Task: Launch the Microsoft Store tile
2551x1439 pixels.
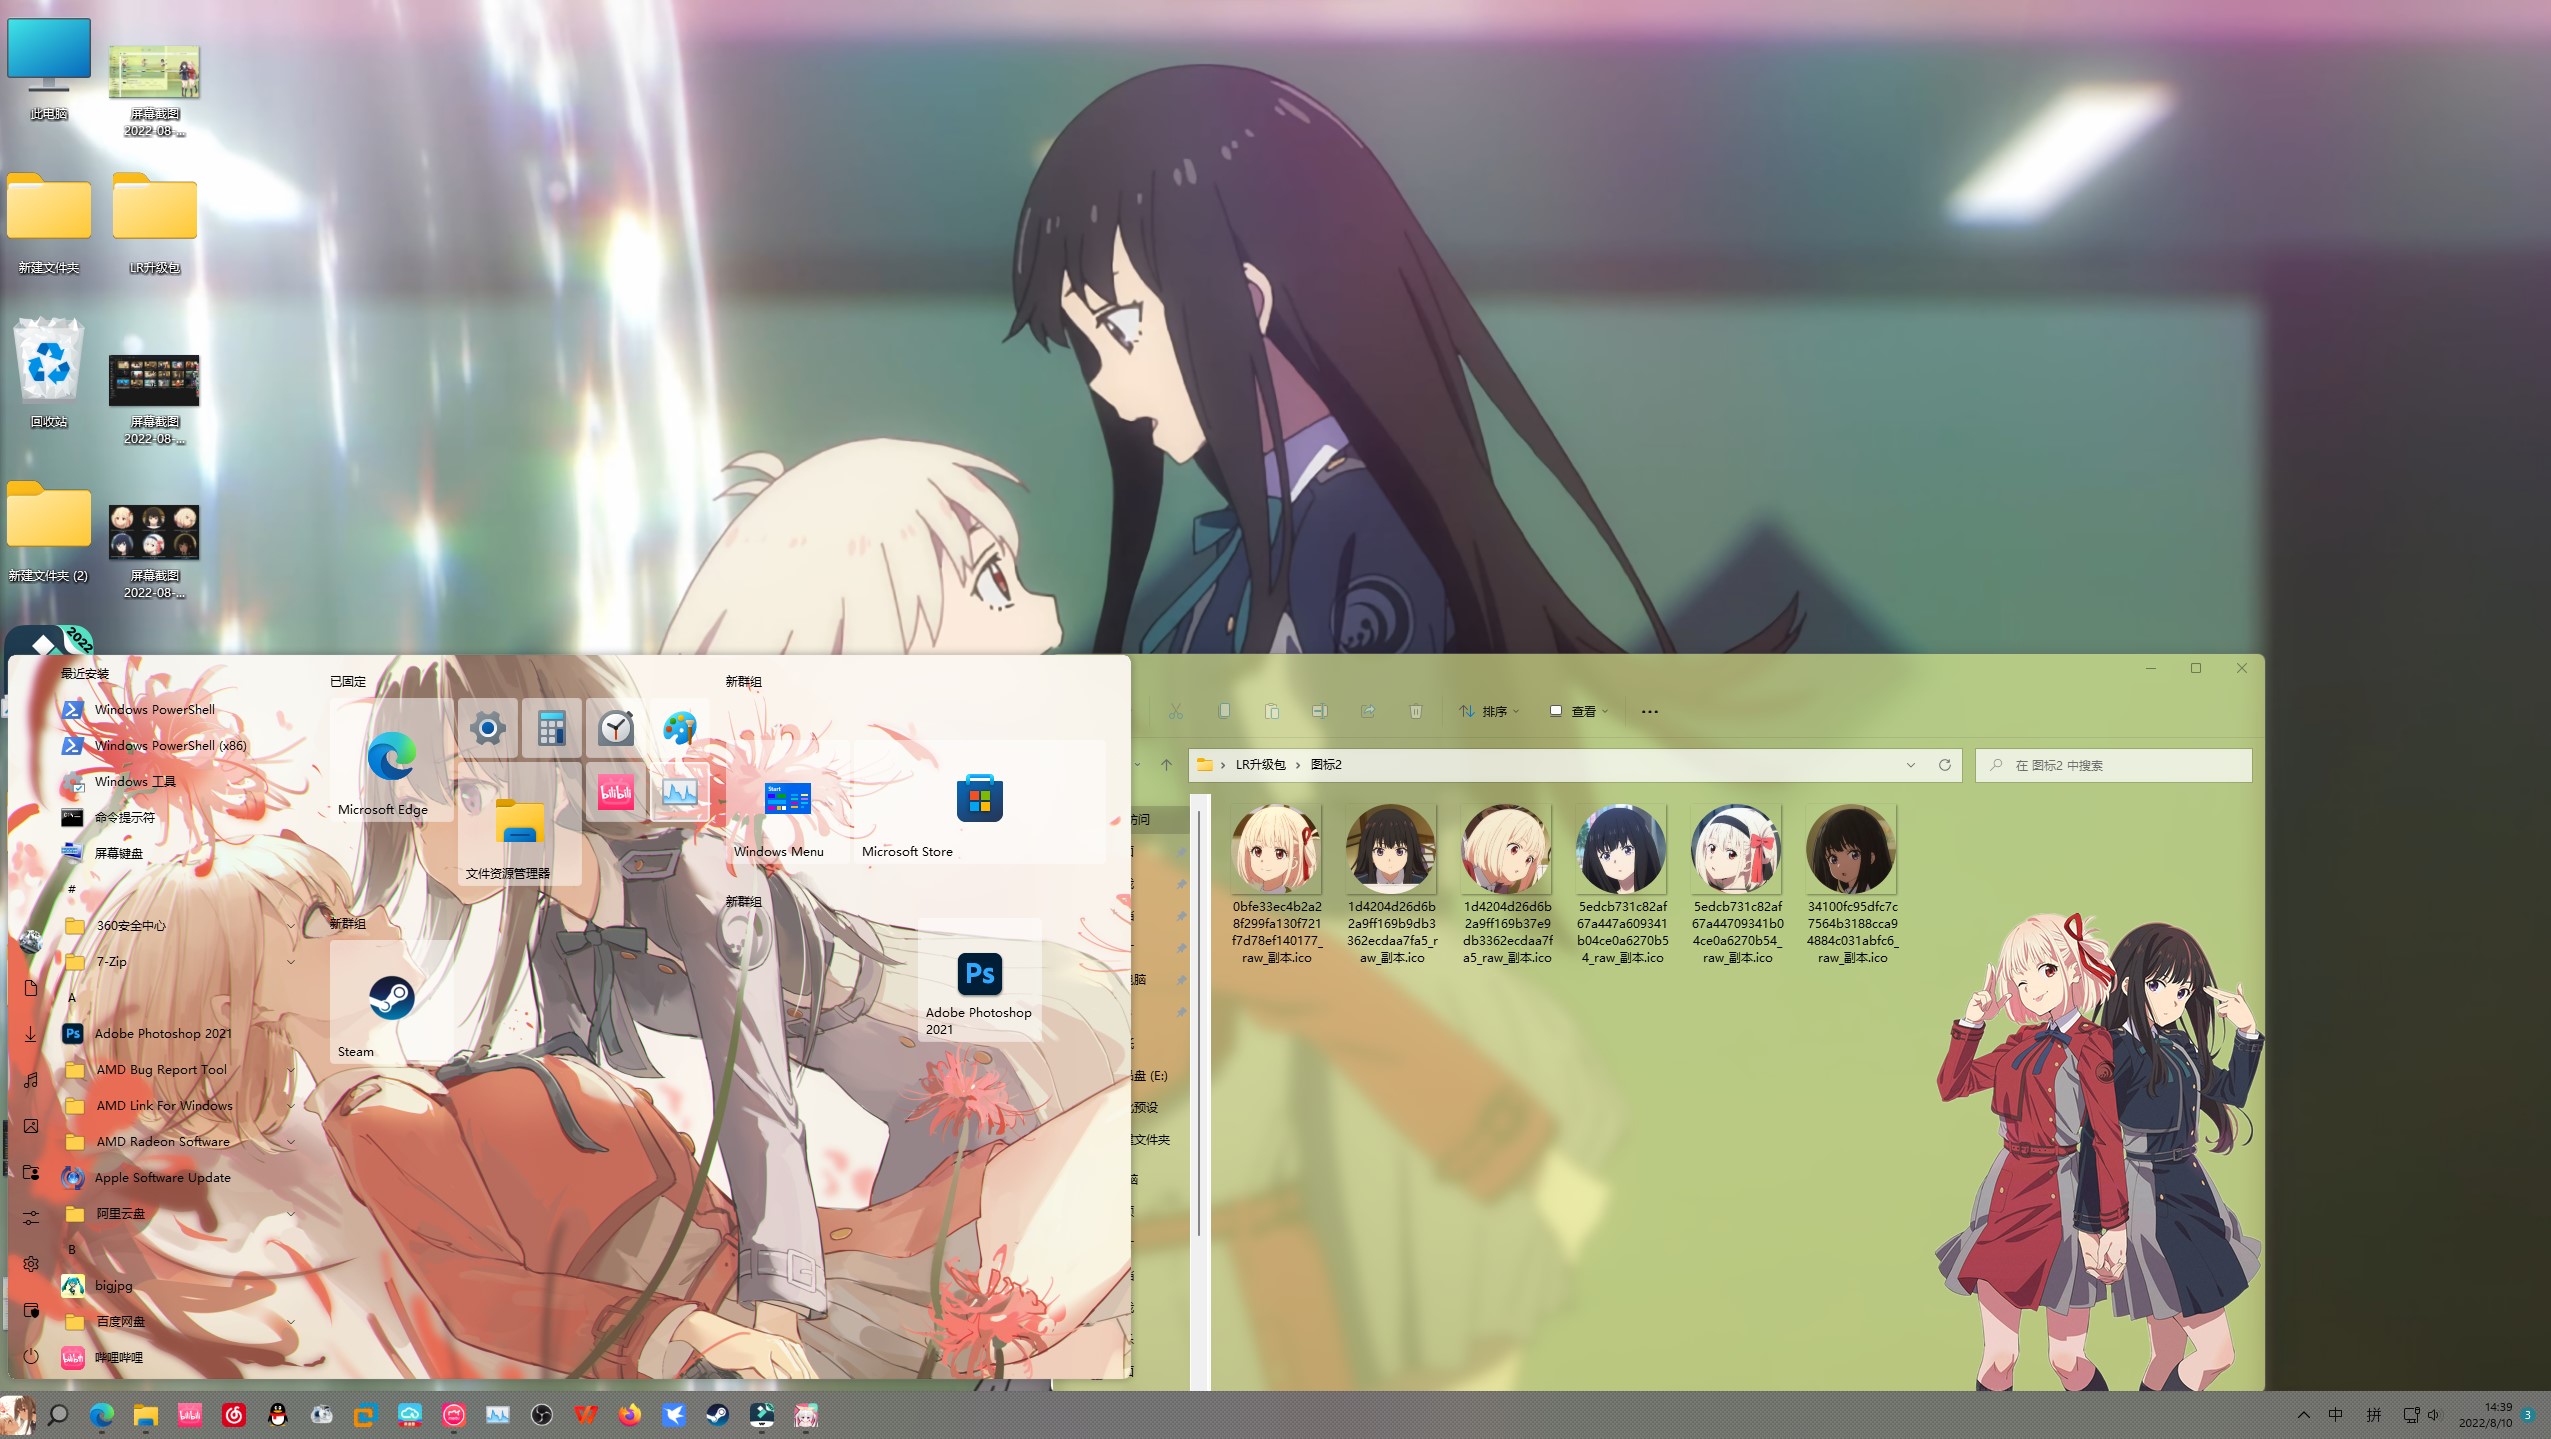Action: tap(979, 802)
